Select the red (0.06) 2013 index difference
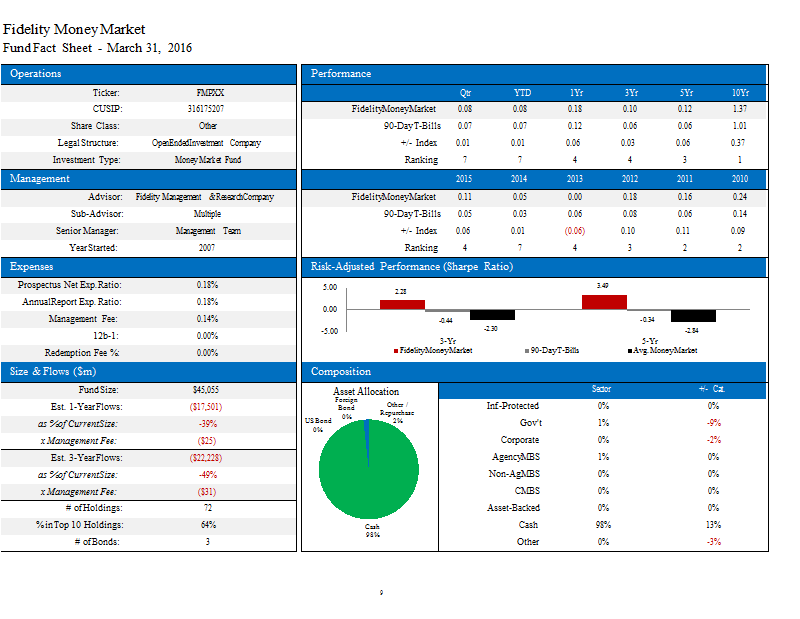 574,231
